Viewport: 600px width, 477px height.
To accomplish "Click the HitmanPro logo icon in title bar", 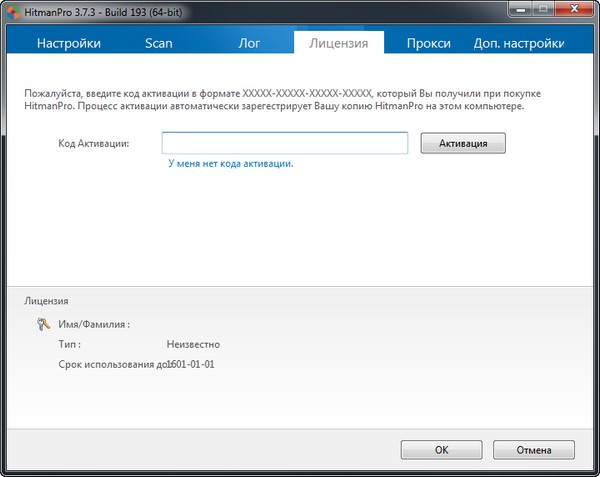I will click(x=13, y=13).
